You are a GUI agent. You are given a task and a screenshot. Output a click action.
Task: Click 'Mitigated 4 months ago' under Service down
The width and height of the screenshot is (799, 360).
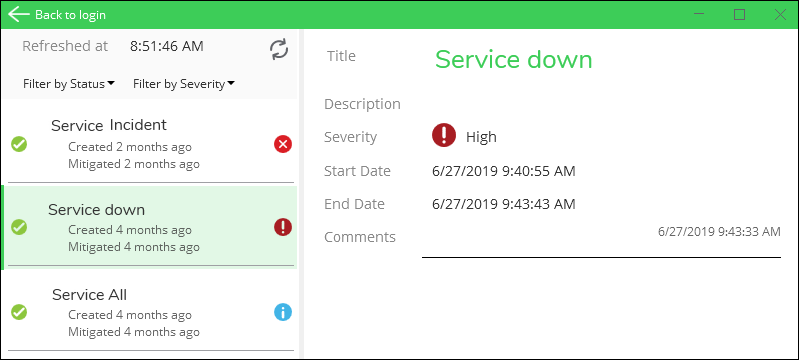[134, 247]
